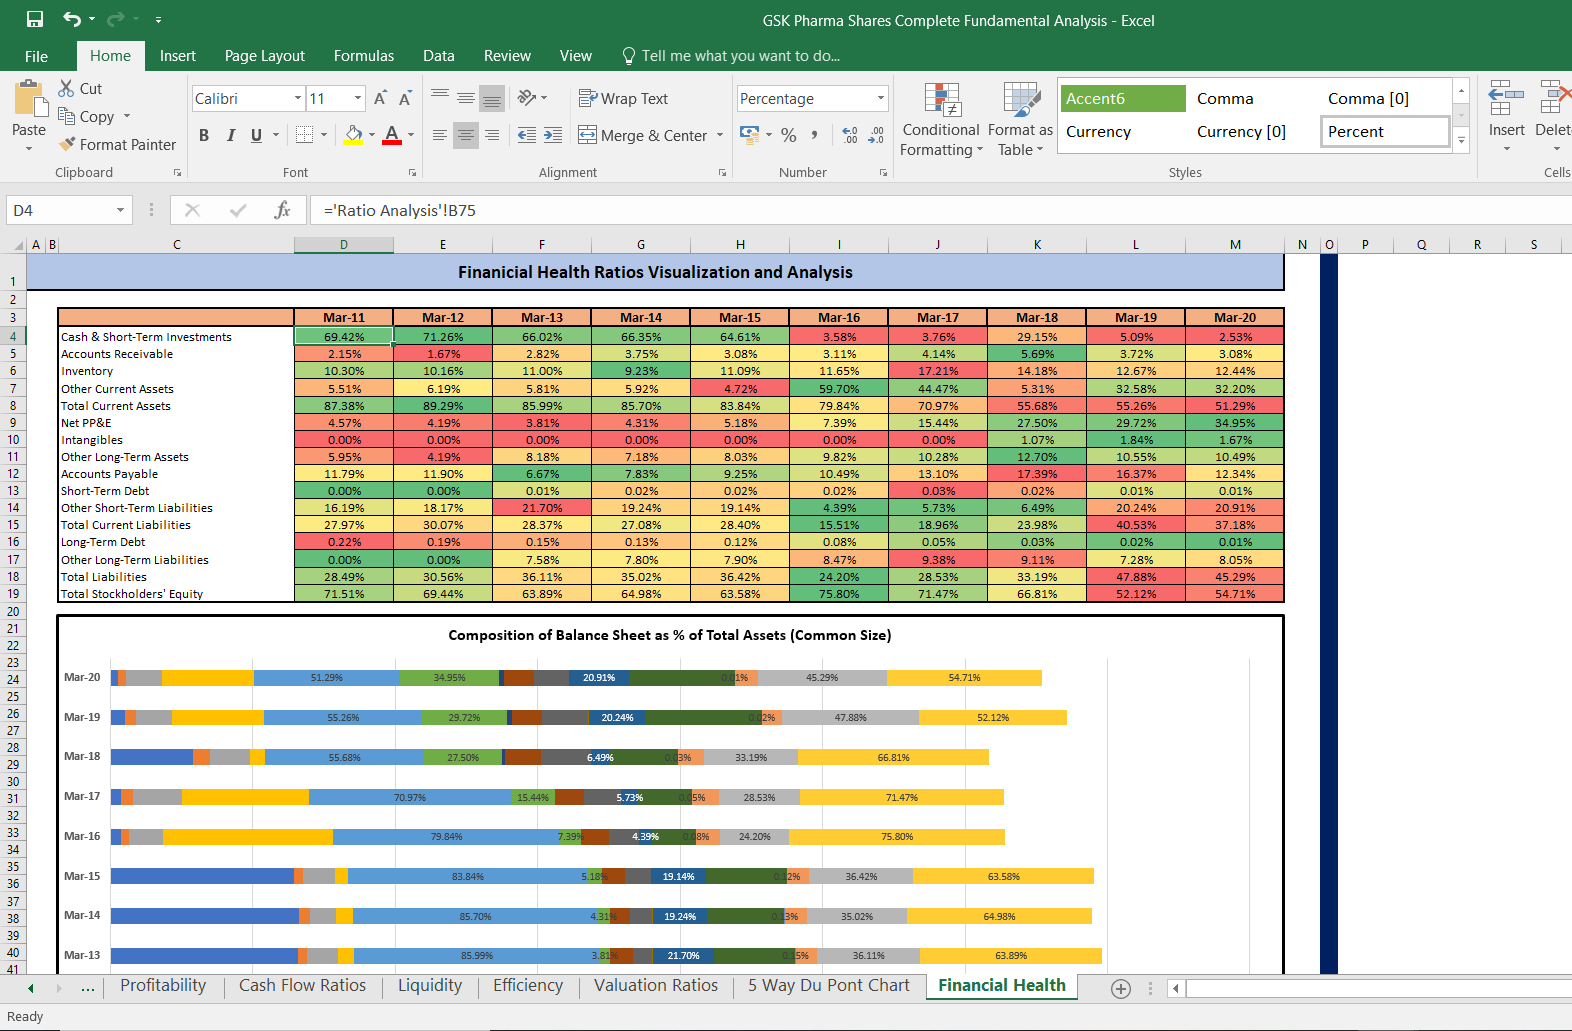The width and height of the screenshot is (1572, 1031).
Task: Switch to the Page Layout tab
Action: [x=265, y=56]
